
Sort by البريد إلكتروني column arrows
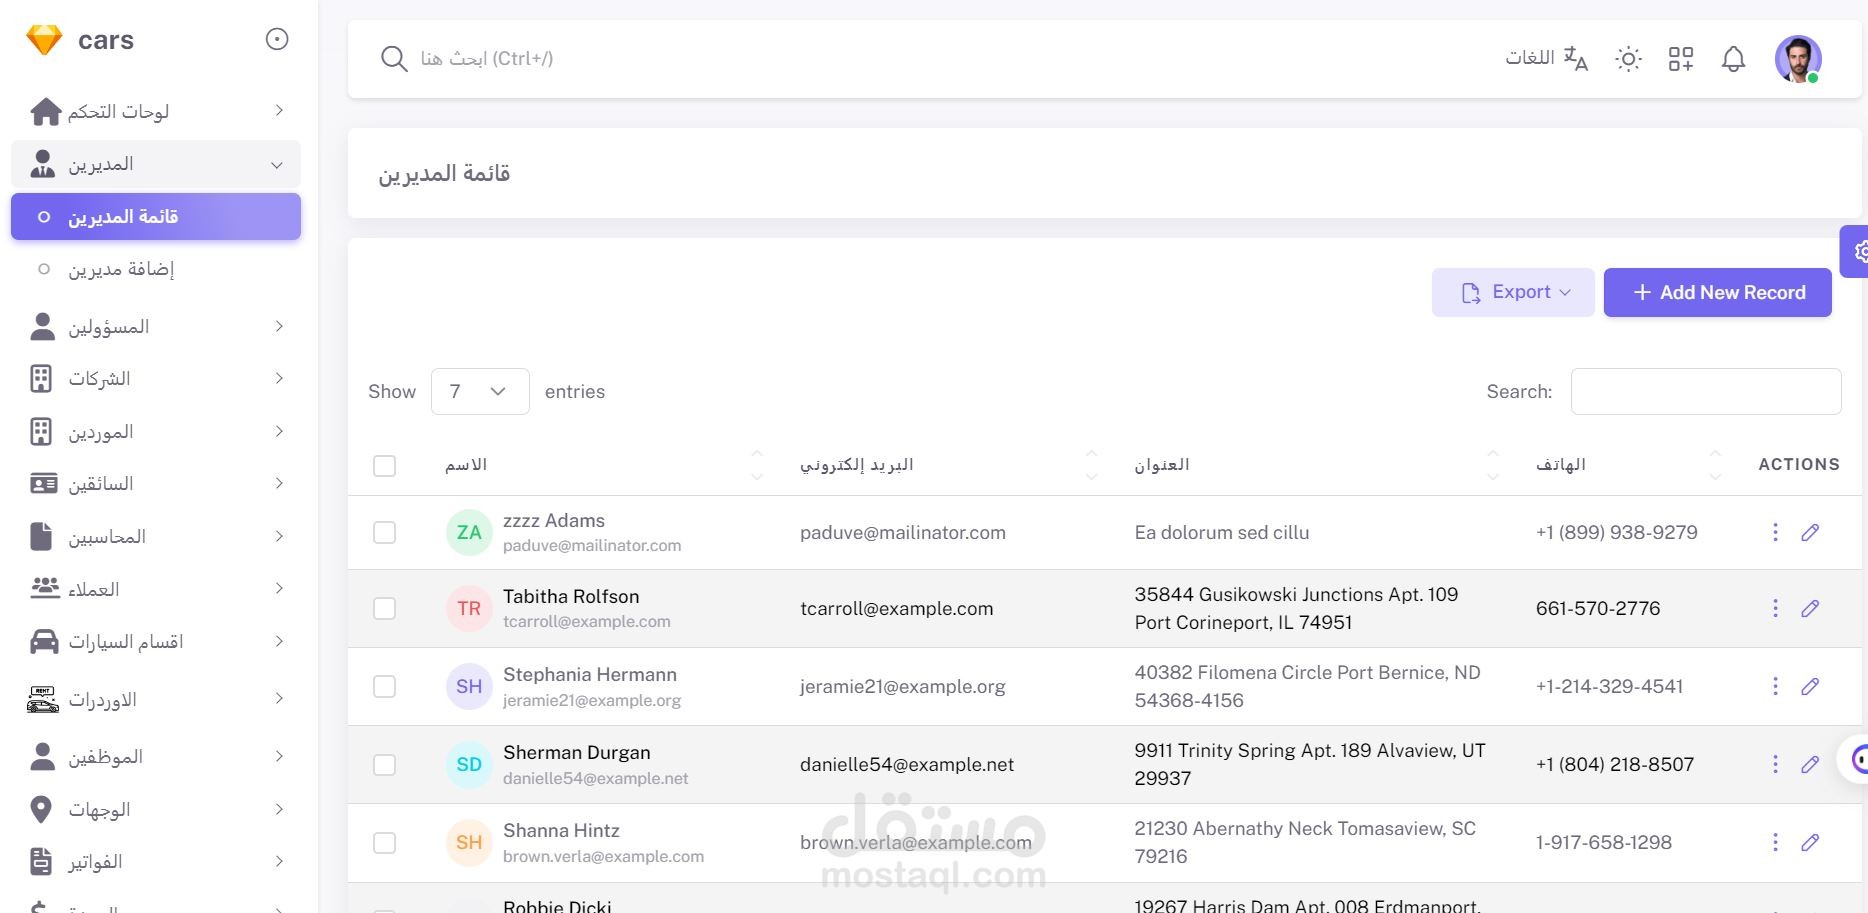click(1092, 465)
